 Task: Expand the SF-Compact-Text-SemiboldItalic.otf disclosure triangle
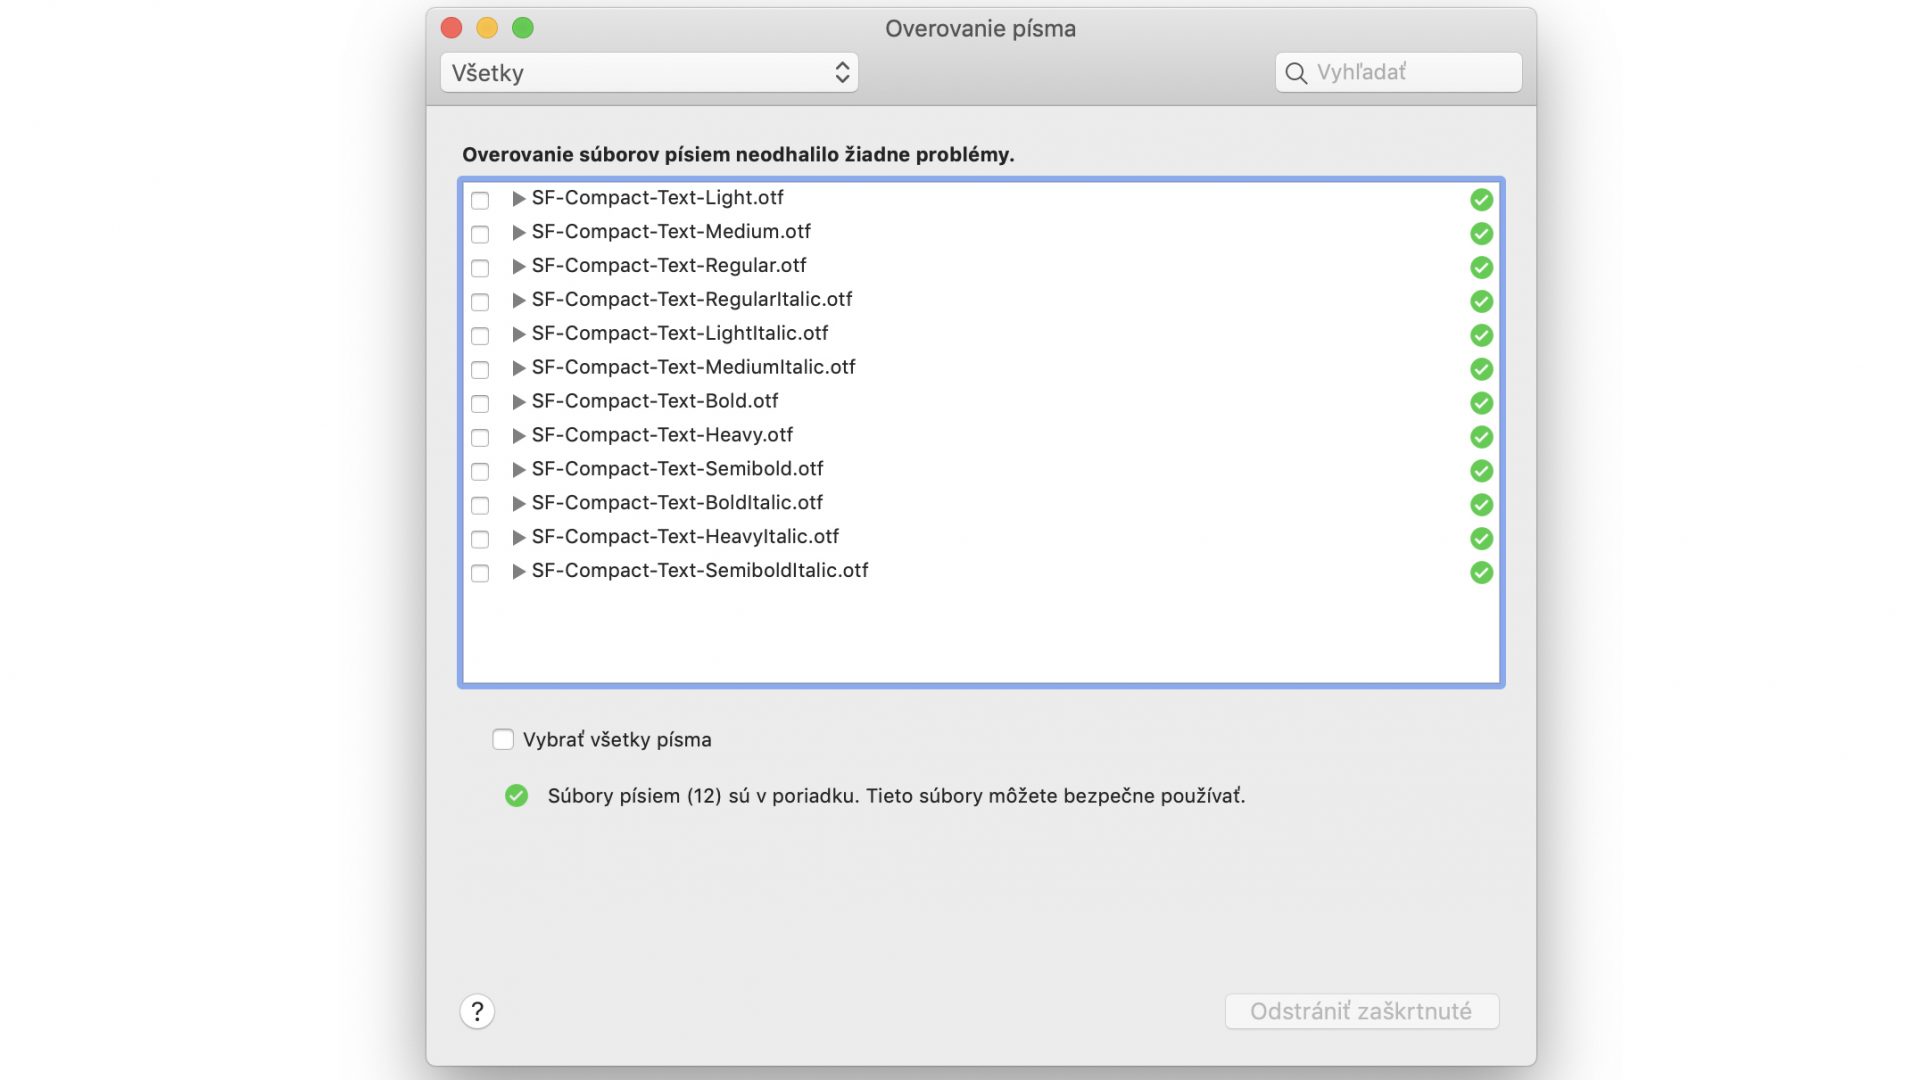click(x=518, y=572)
